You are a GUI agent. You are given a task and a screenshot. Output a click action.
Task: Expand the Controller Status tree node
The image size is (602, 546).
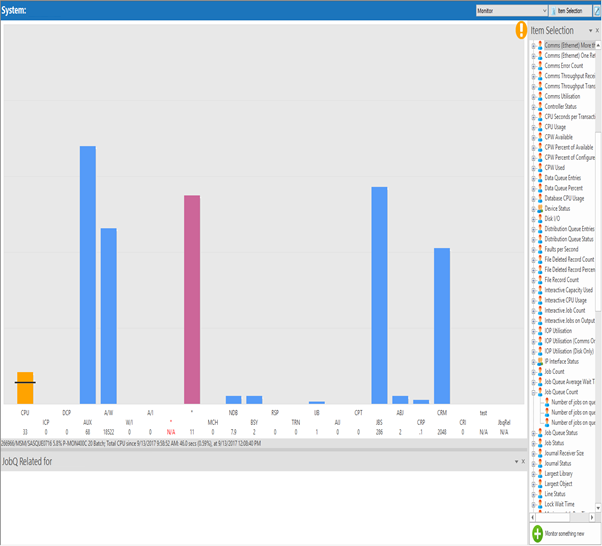click(x=533, y=106)
